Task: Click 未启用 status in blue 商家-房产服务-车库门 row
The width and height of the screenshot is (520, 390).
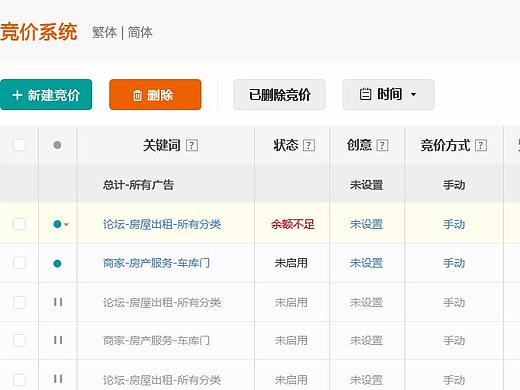Action: [291, 263]
